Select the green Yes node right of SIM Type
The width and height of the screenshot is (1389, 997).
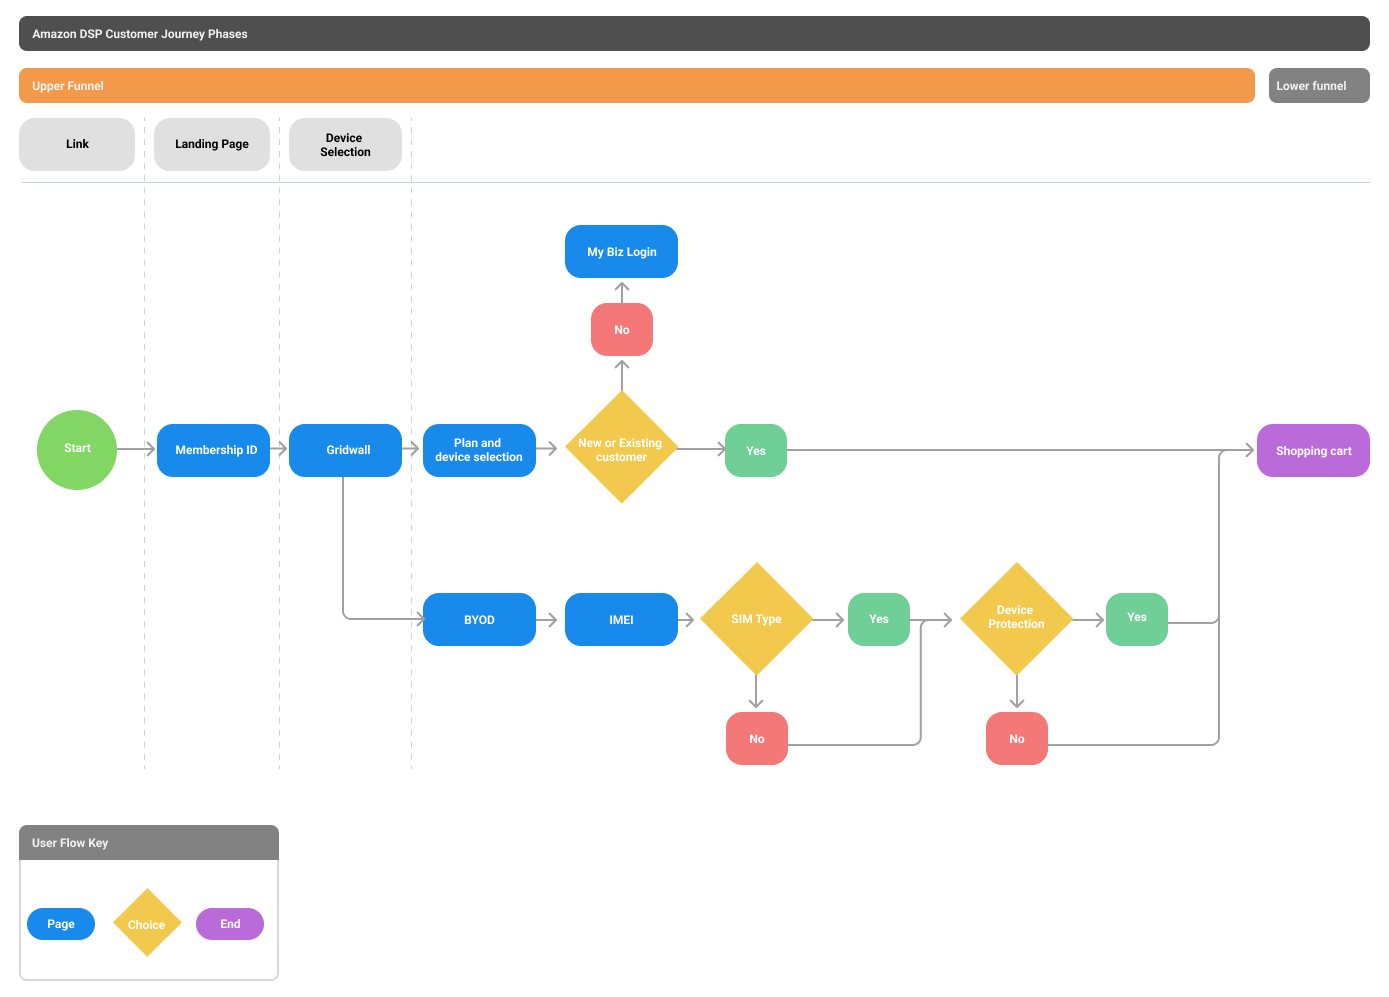(x=879, y=620)
